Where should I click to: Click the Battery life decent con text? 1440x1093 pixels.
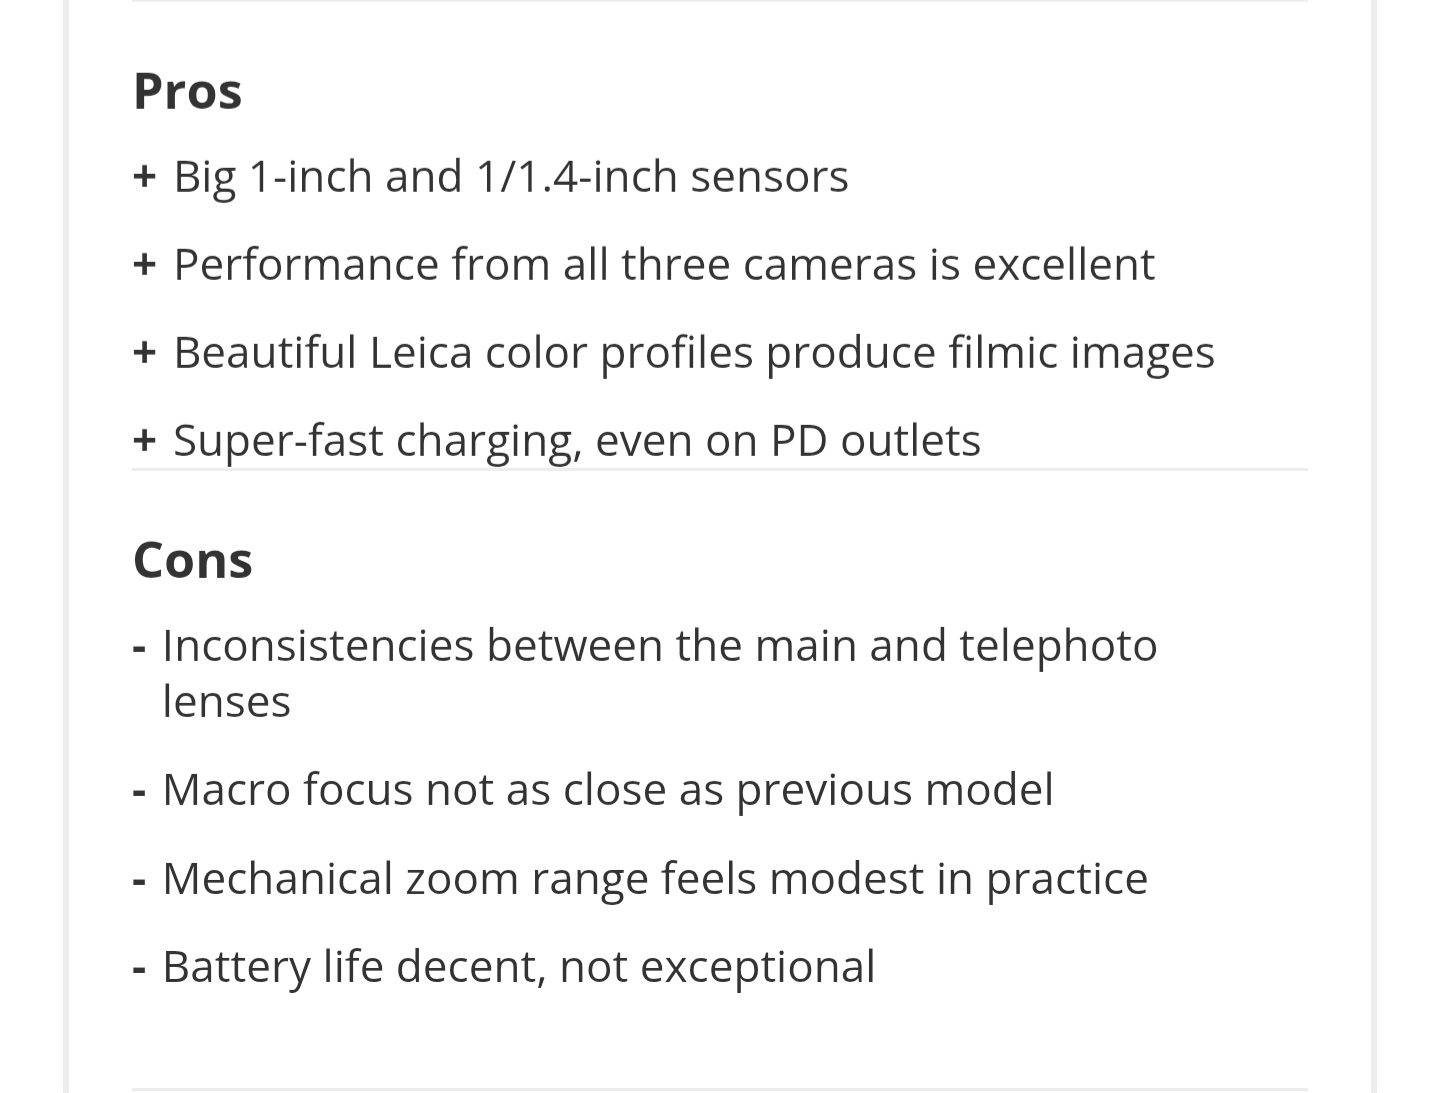point(519,967)
